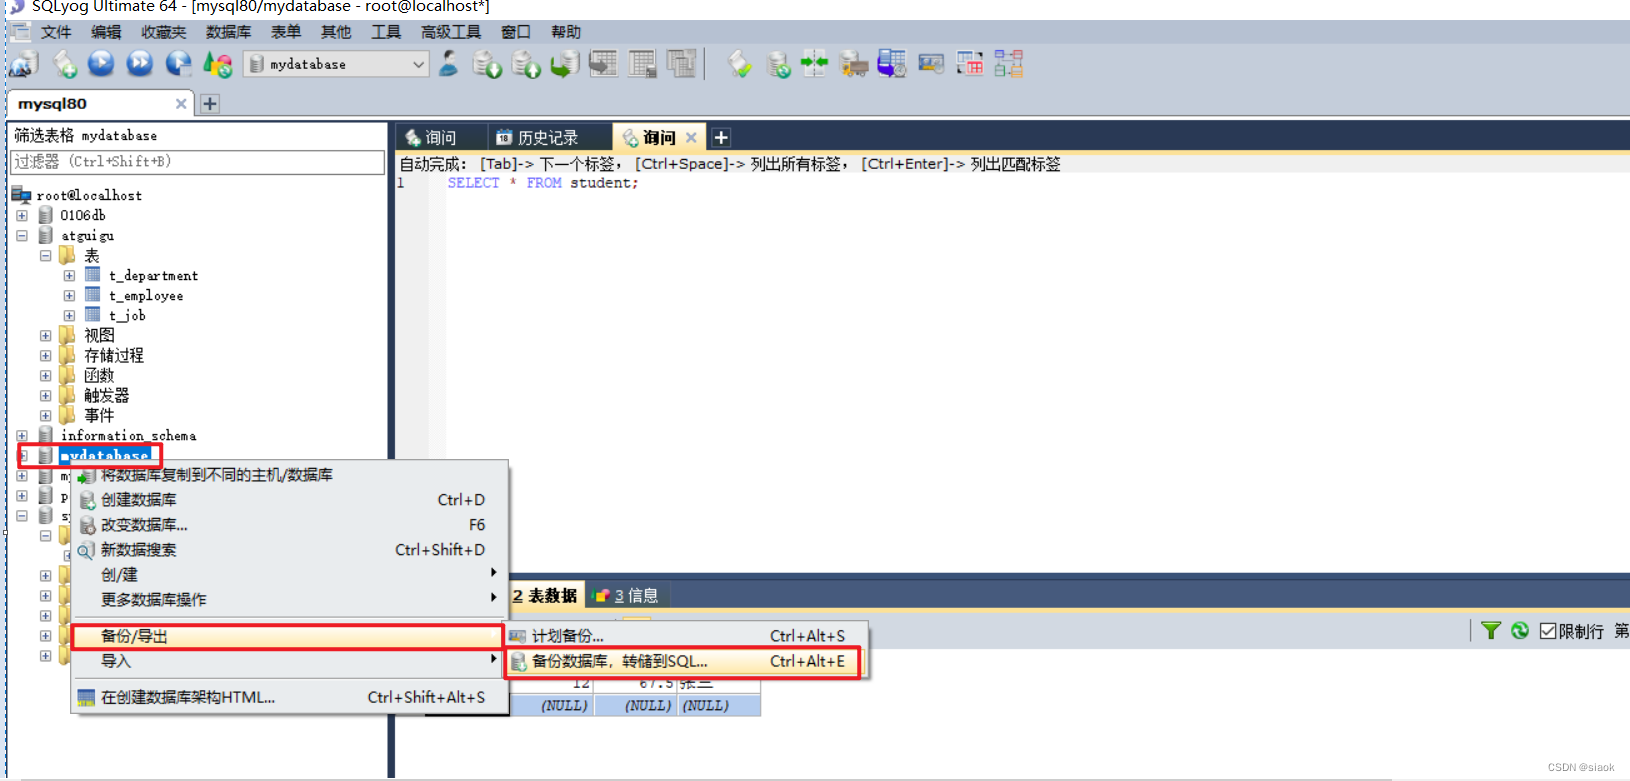Choose 创建数据库 from the context menu
The width and height of the screenshot is (1630, 781).
tap(289, 499)
